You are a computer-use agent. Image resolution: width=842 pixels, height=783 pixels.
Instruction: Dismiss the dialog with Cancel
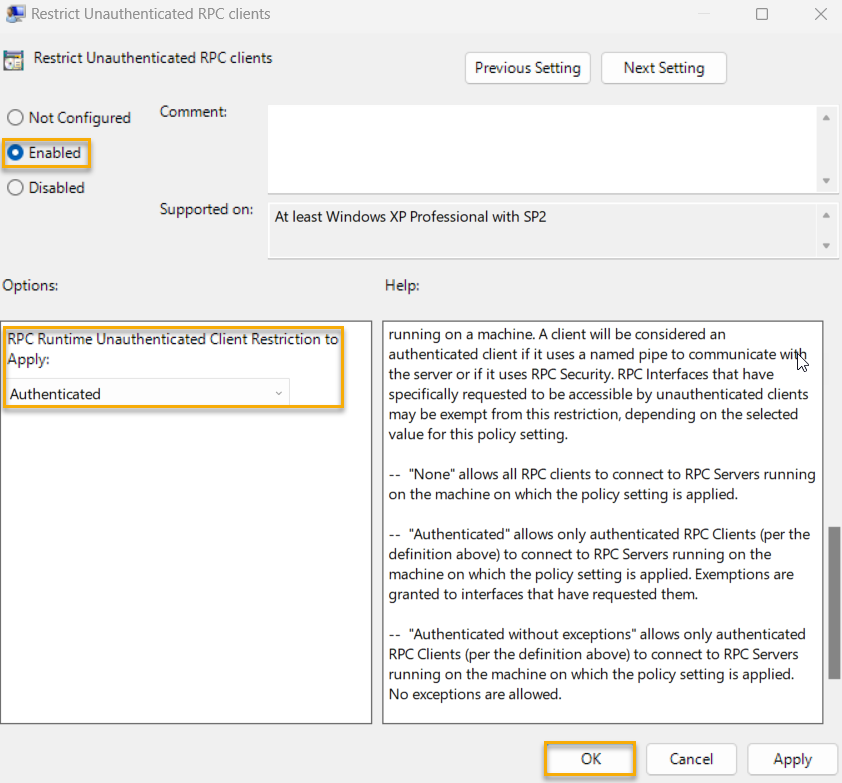[691, 759]
